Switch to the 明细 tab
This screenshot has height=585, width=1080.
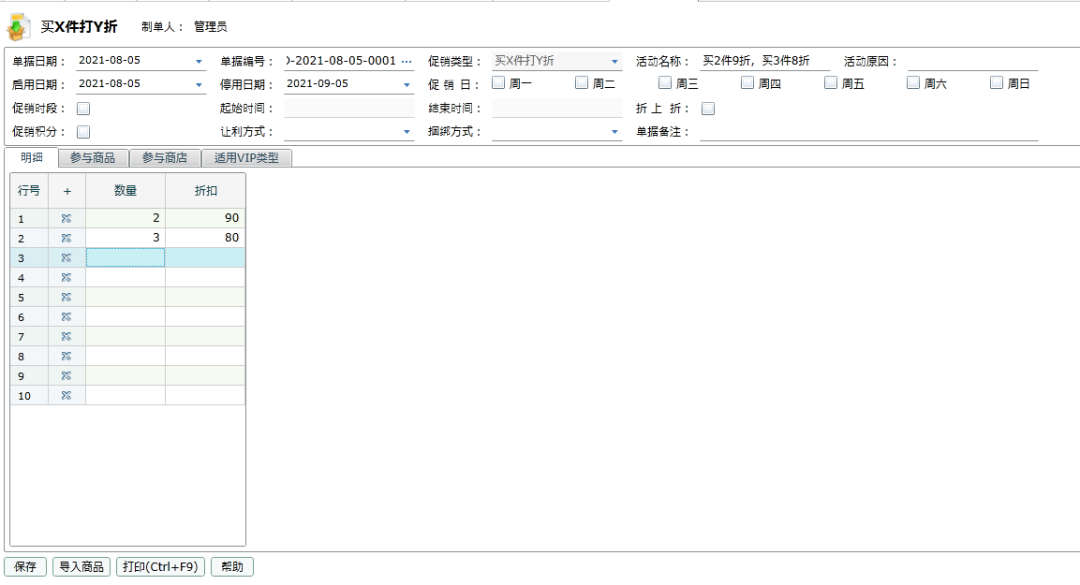click(32, 157)
